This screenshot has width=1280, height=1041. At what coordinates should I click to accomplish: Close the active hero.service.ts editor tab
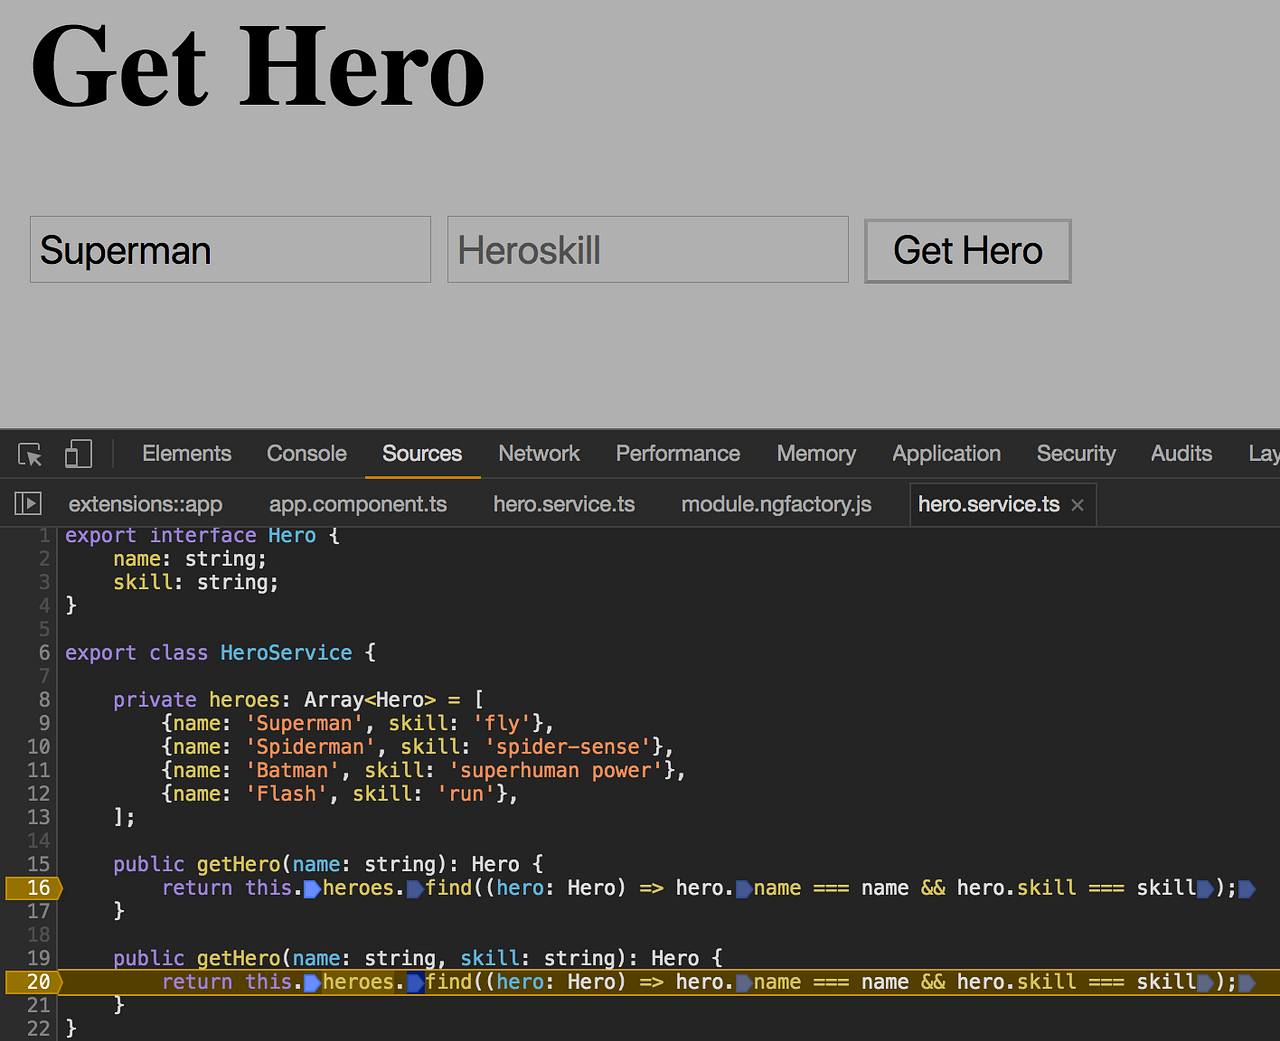(x=1077, y=505)
